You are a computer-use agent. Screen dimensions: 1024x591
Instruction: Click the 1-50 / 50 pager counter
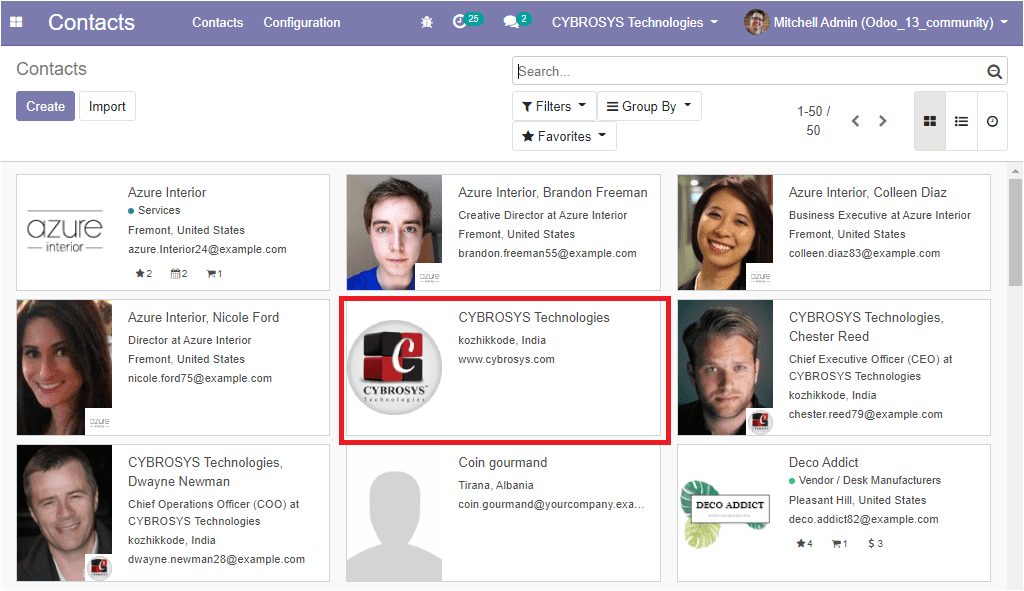click(813, 121)
